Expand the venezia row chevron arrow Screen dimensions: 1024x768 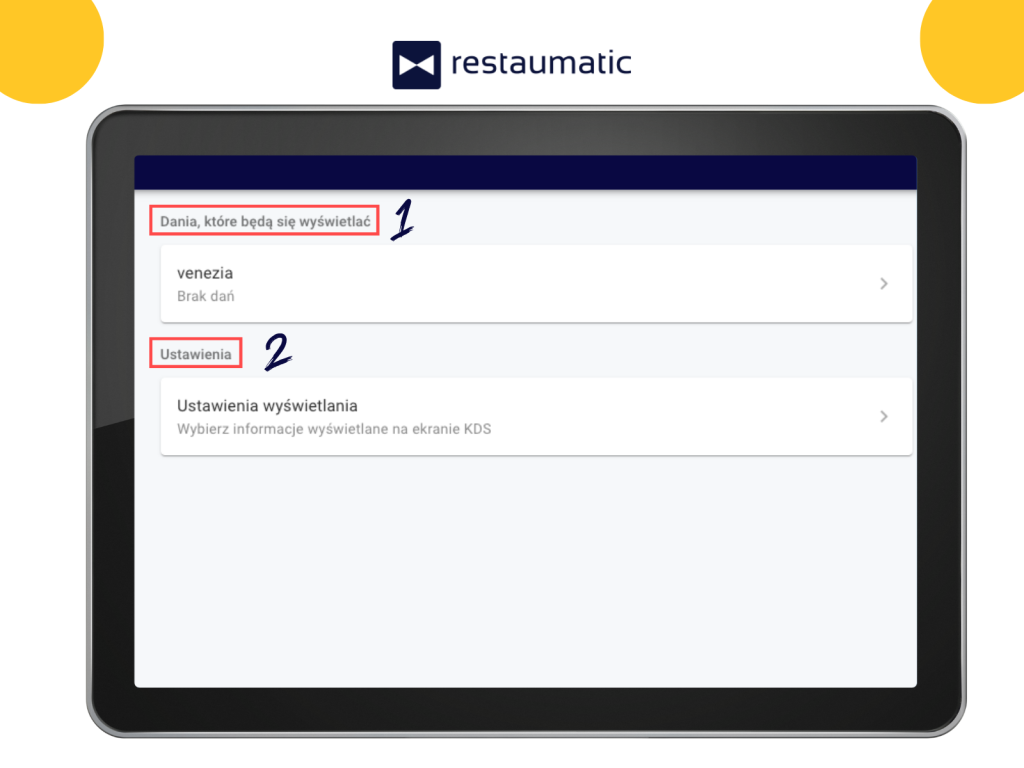point(884,283)
